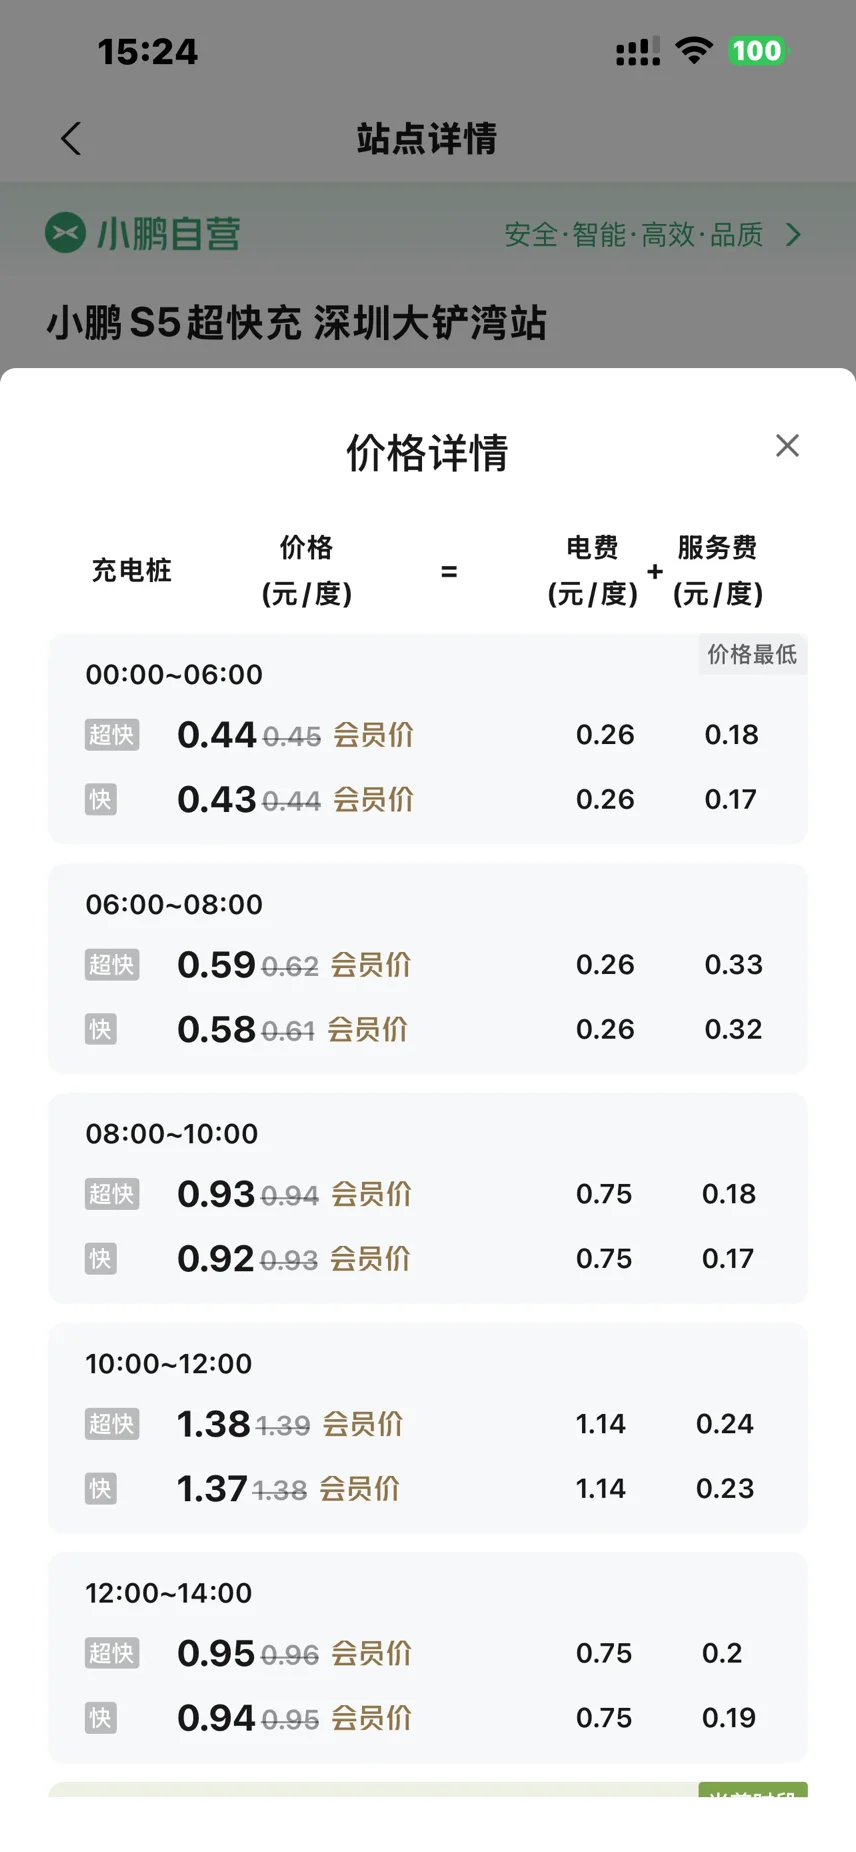
Task: Tap the 超快 badge in 10:00~12:00
Action: (x=111, y=1424)
